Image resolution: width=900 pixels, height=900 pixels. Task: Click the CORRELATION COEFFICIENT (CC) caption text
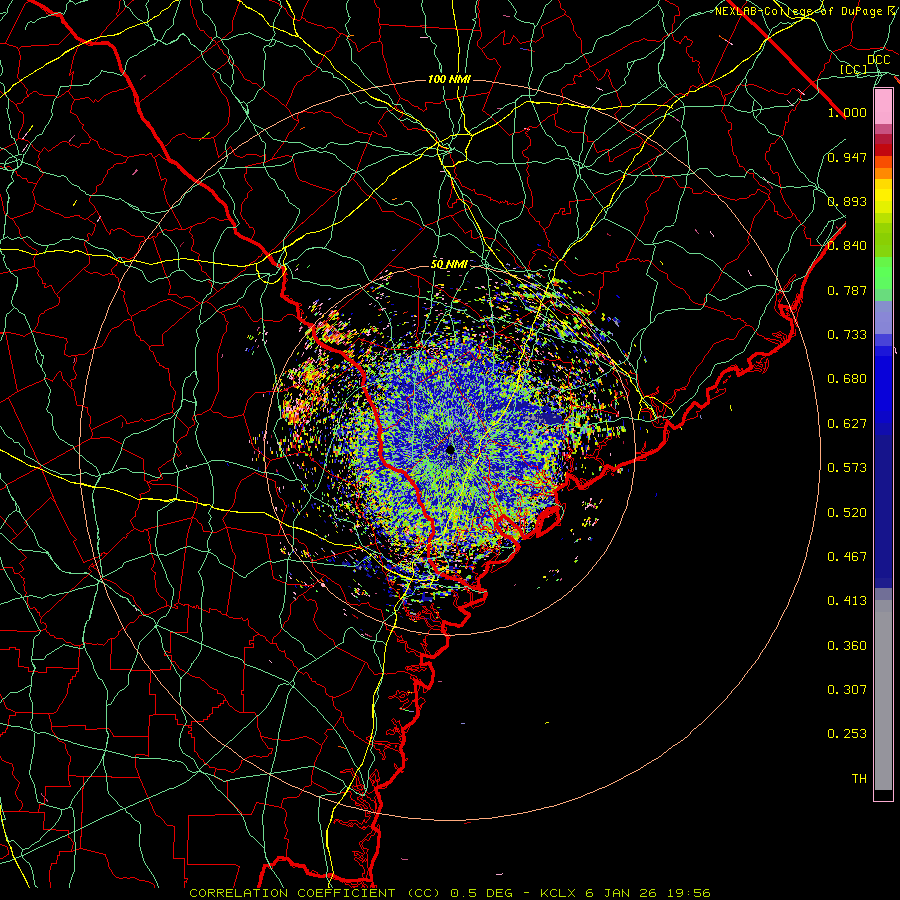[315, 893]
